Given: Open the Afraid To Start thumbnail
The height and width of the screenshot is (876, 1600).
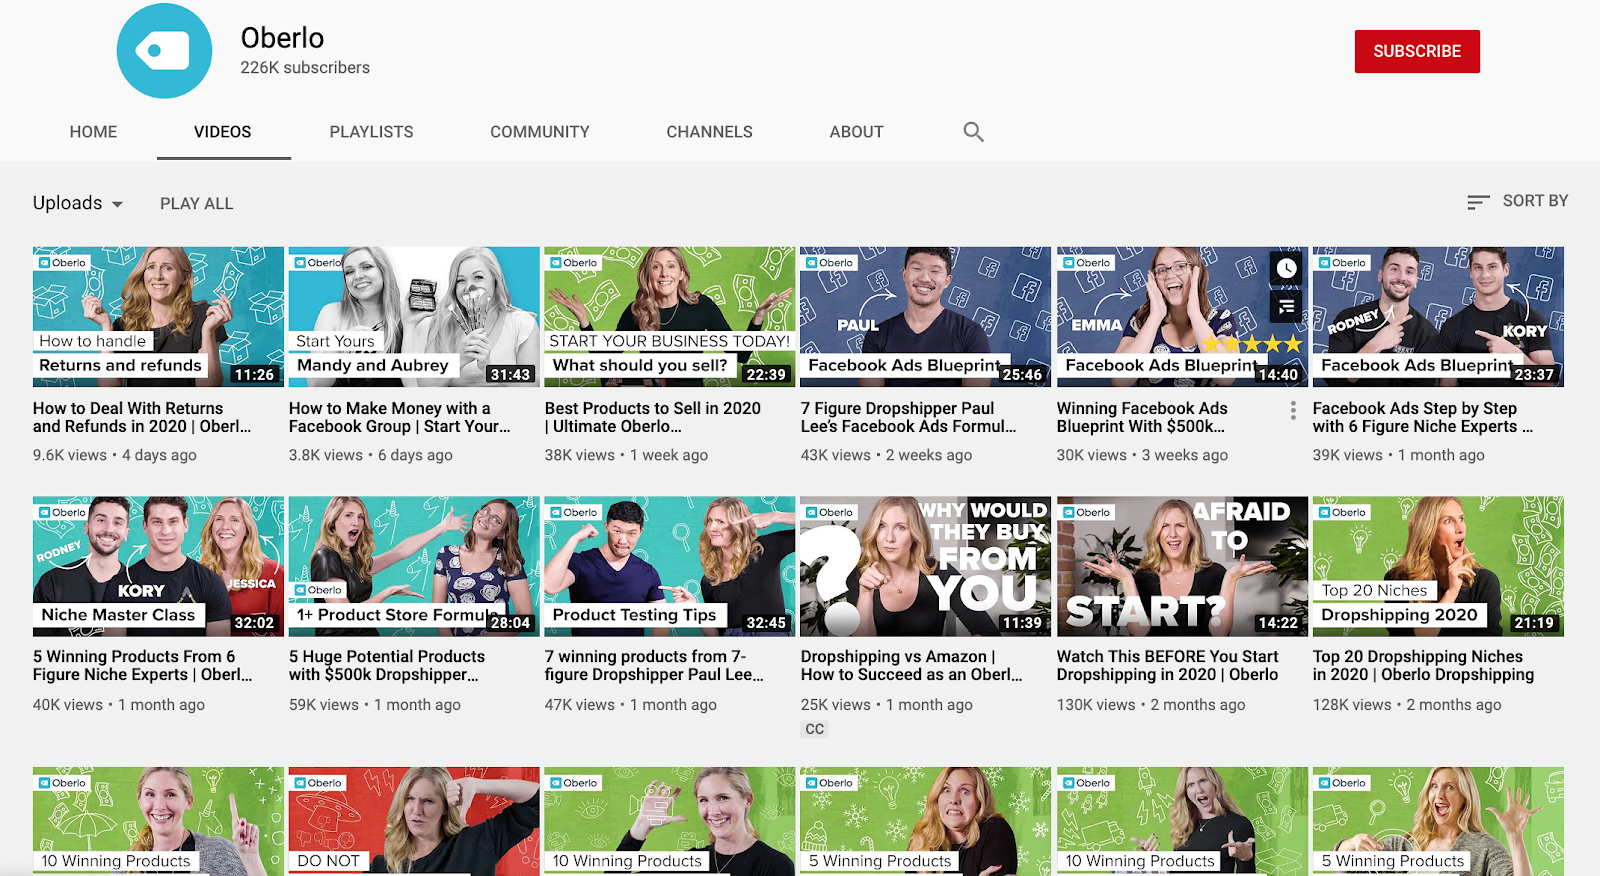Looking at the screenshot, I should tap(1182, 567).
